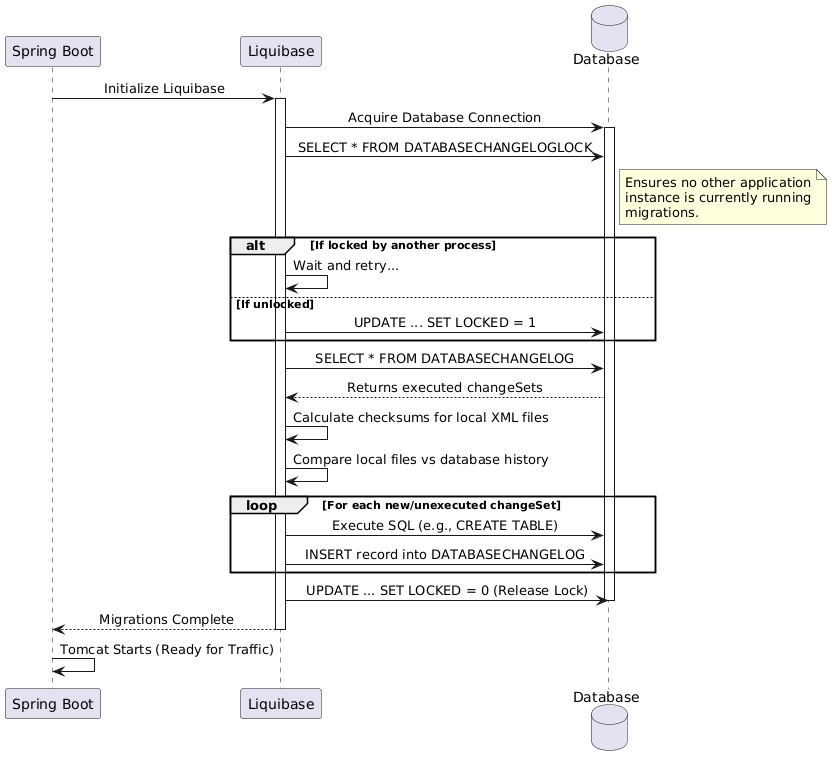The image size is (832, 766).
Task: Click 'Compare local files vs database history'
Action: [420, 459]
